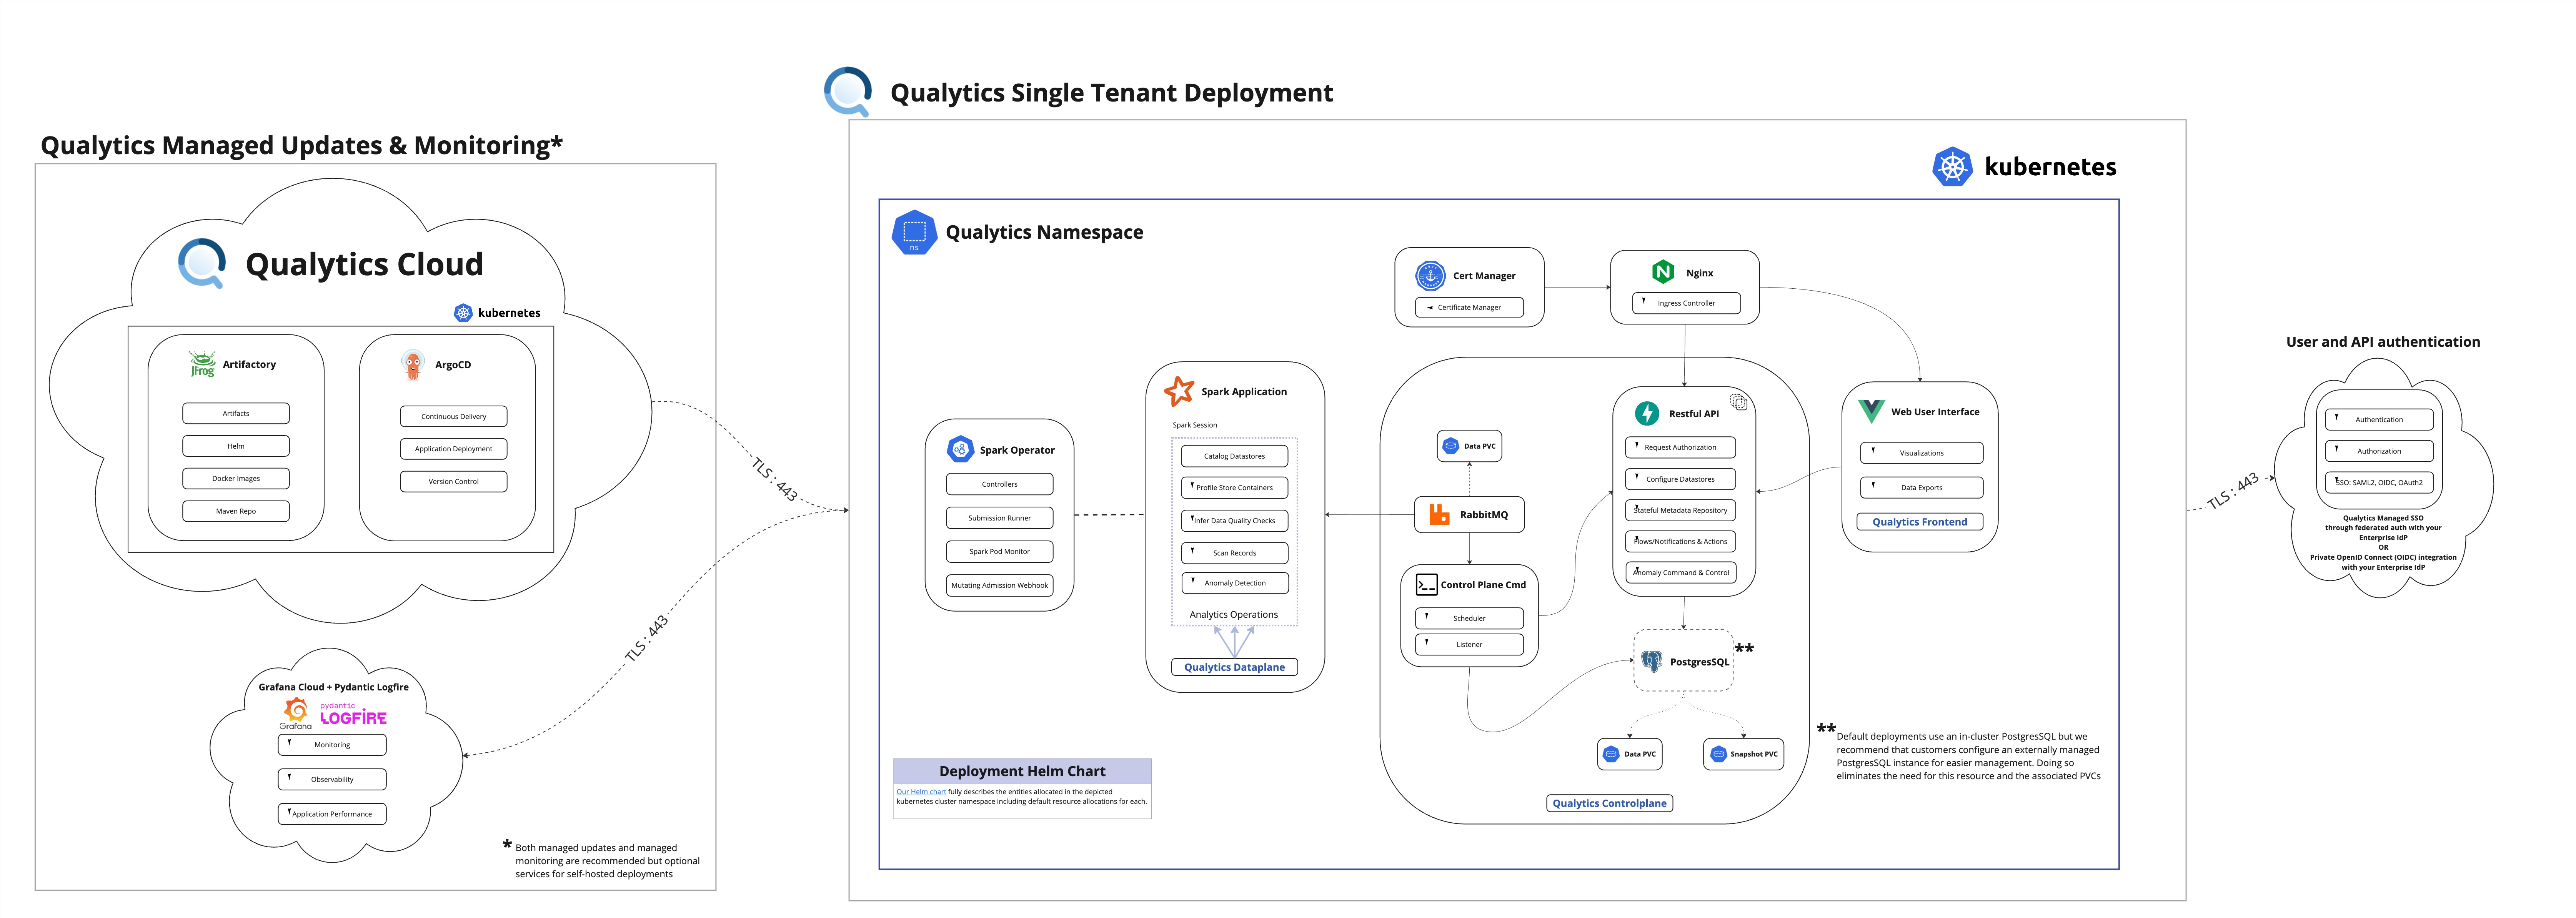Select the SSO: SAML2, OIDC, OAuth2 box
Viewport: 2576px width, 918px height.
(x=2379, y=482)
